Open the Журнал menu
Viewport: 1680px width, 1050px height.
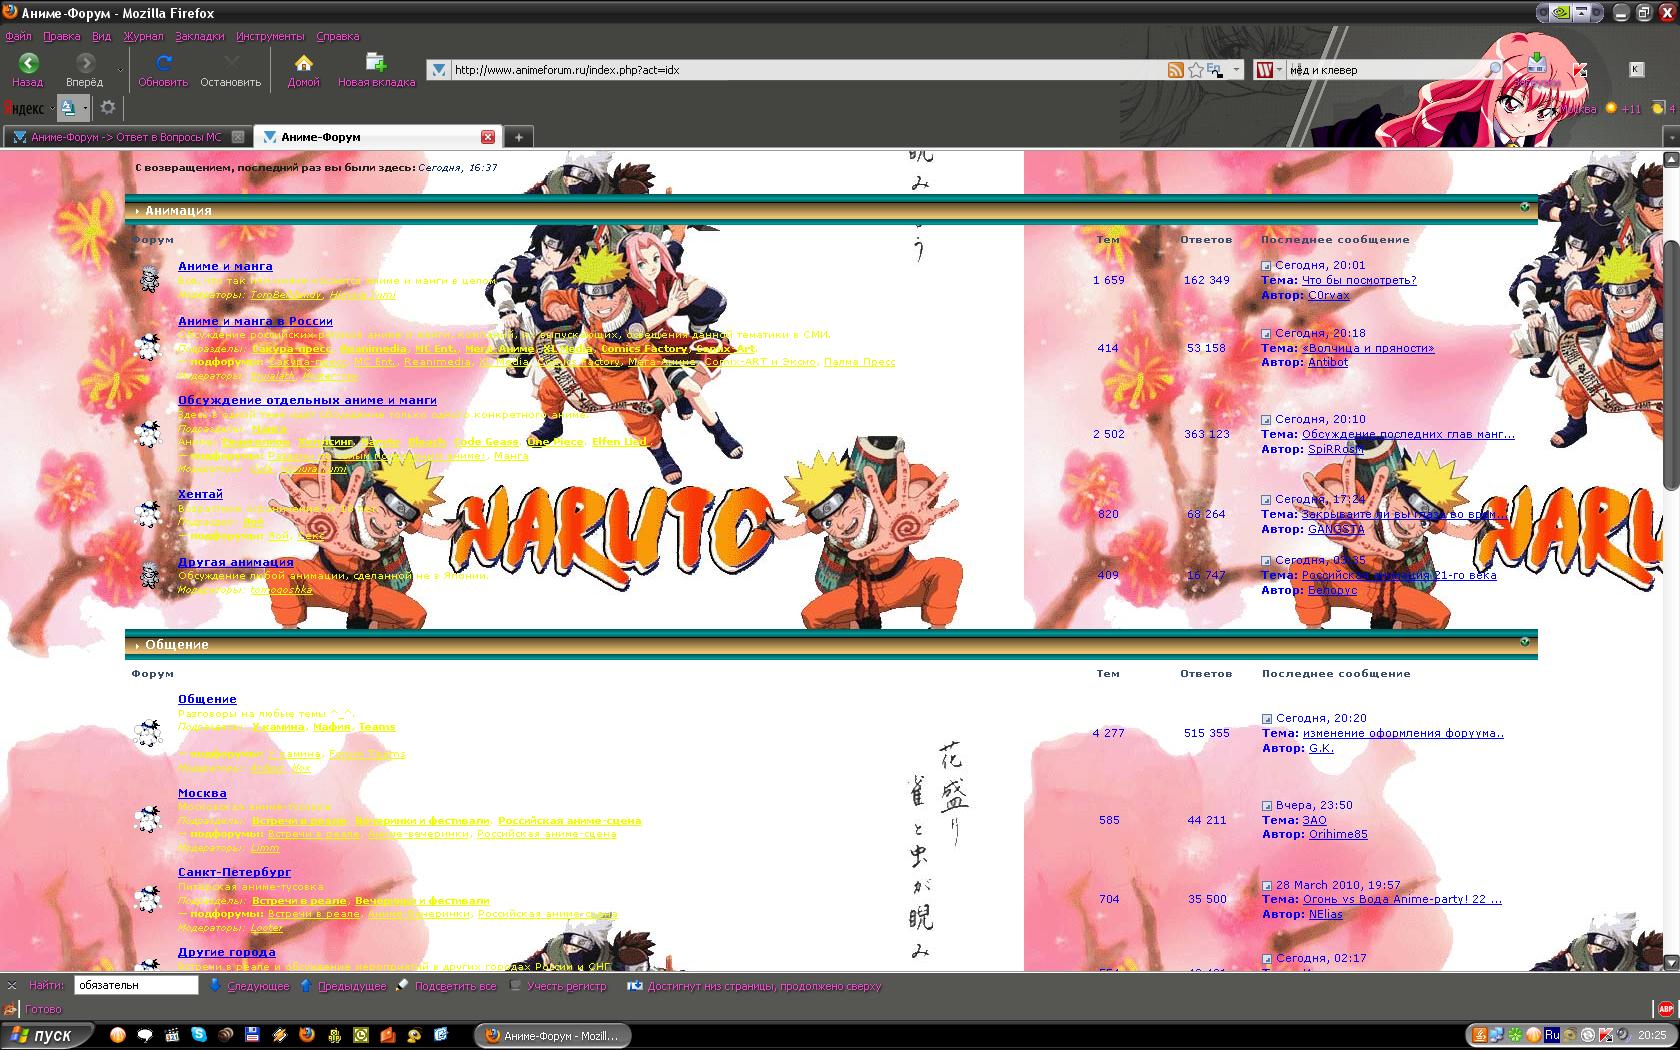(143, 36)
